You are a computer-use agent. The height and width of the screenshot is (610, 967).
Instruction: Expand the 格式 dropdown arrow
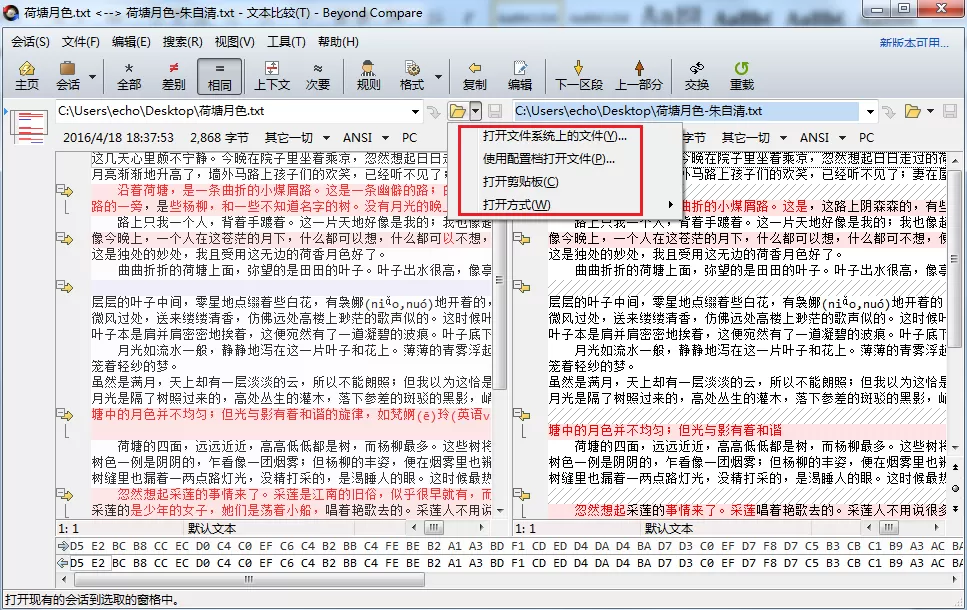click(x=438, y=77)
